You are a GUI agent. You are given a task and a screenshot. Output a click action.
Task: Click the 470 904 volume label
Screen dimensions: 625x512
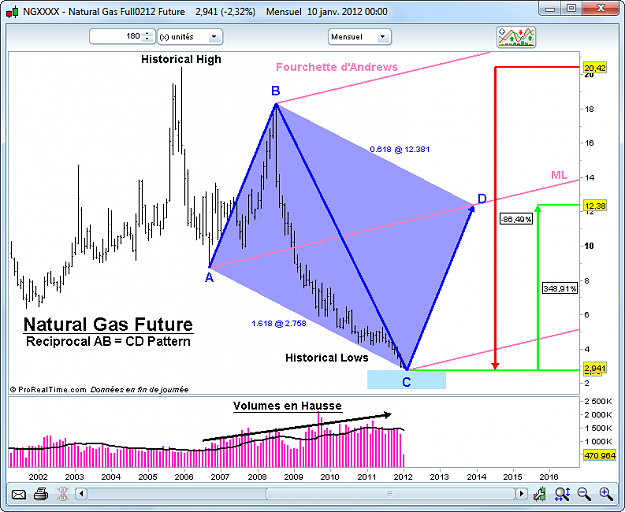click(x=599, y=455)
